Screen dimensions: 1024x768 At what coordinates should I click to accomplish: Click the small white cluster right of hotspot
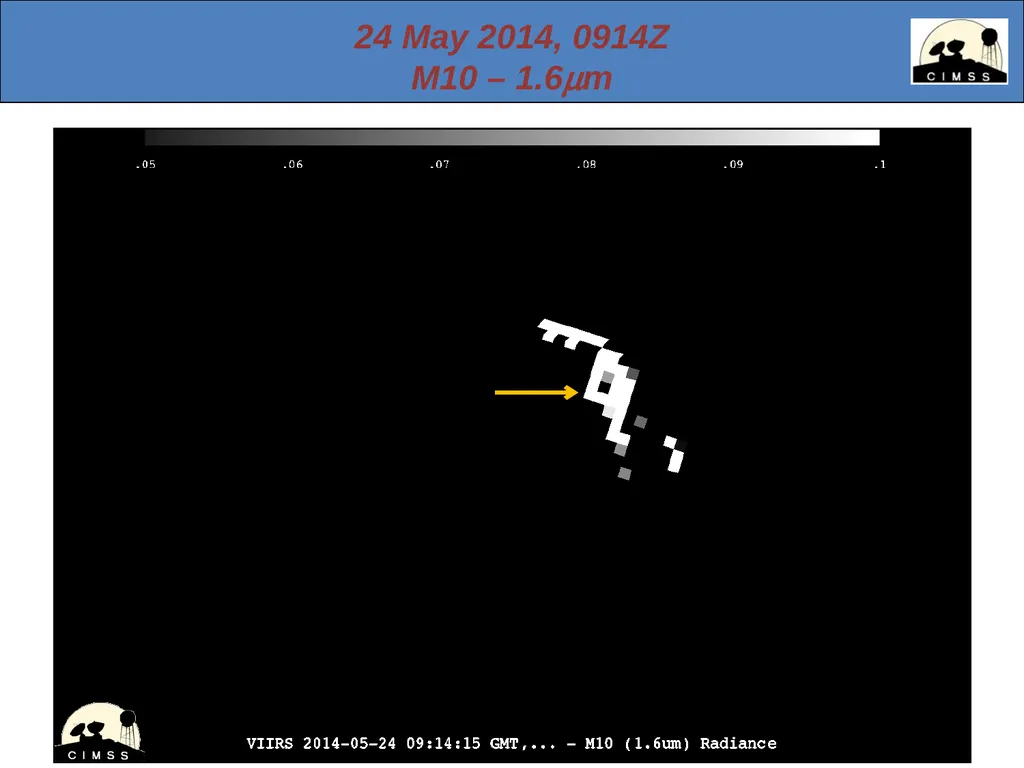coord(675,454)
